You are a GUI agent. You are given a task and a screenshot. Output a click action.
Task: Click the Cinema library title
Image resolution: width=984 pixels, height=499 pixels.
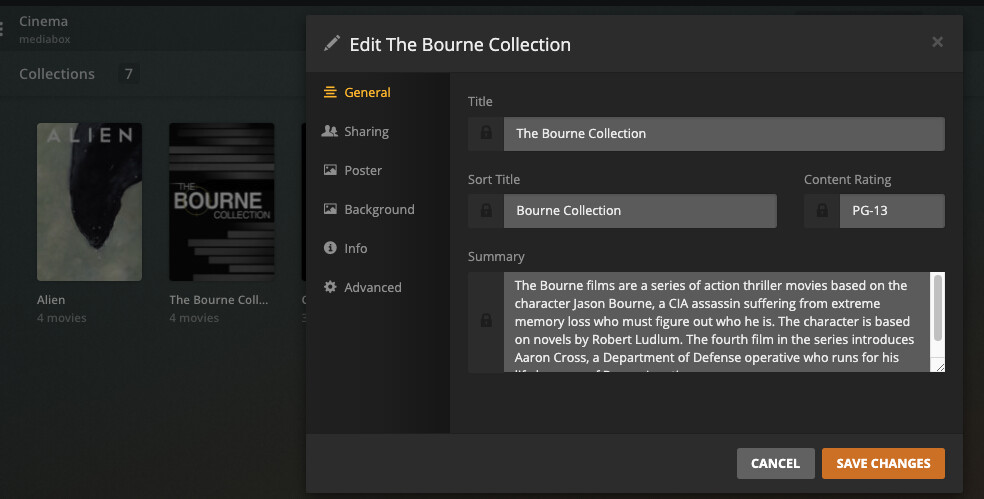43,21
